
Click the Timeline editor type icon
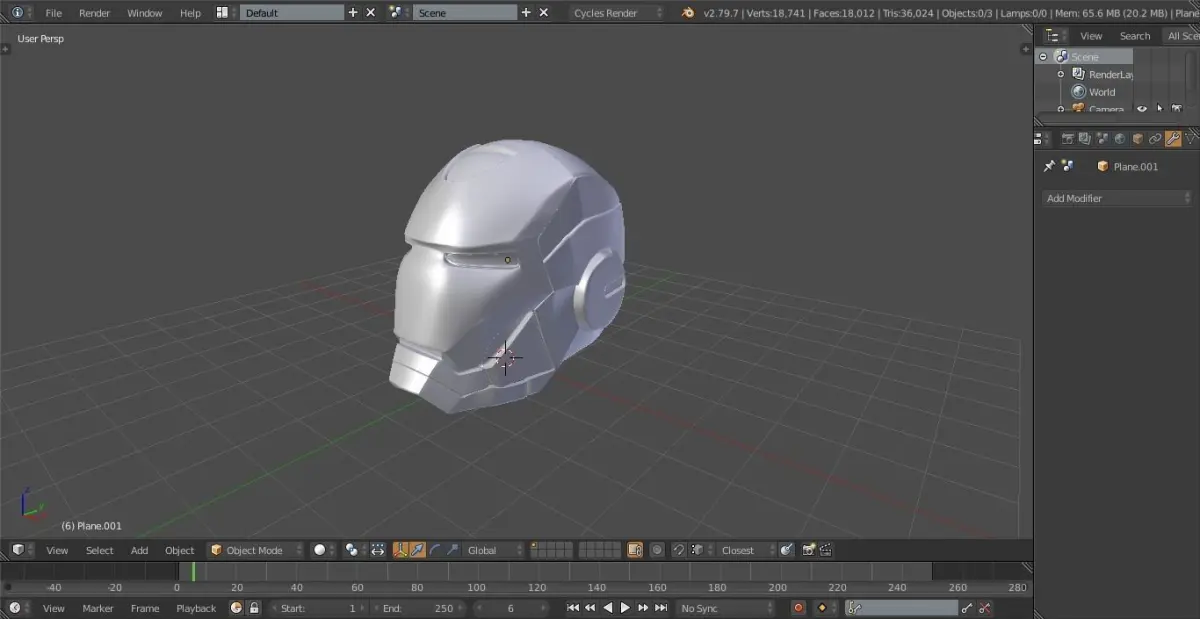[17, 608]
